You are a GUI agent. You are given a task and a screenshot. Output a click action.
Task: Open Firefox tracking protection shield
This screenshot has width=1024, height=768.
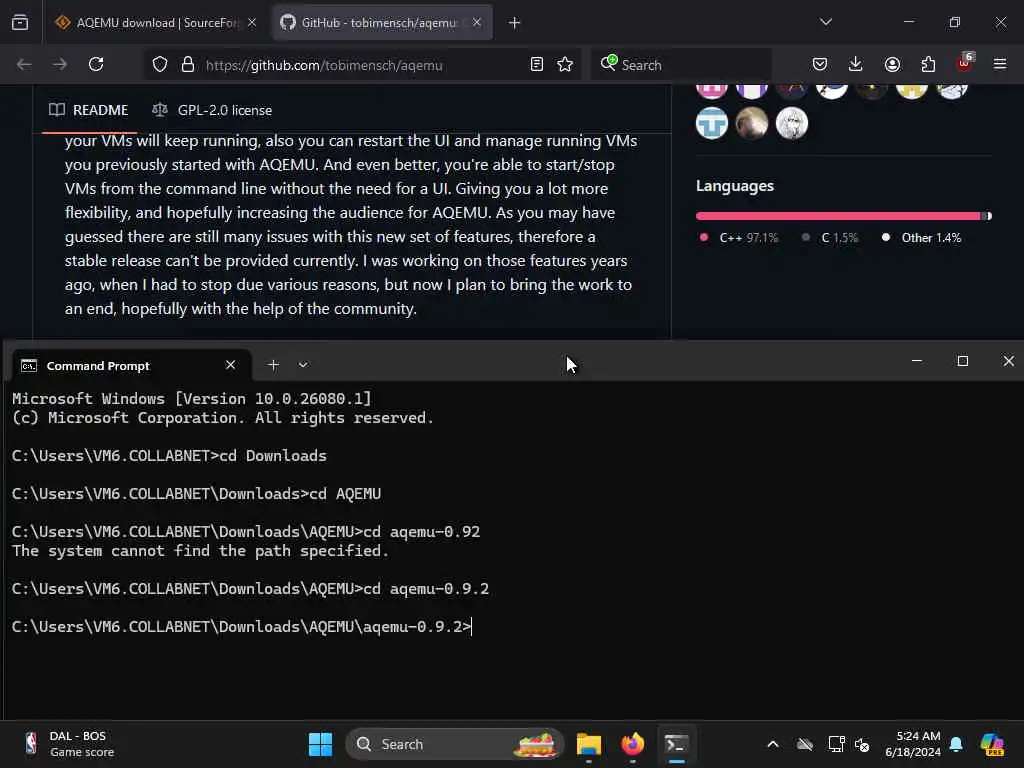(x=160, y=65)
